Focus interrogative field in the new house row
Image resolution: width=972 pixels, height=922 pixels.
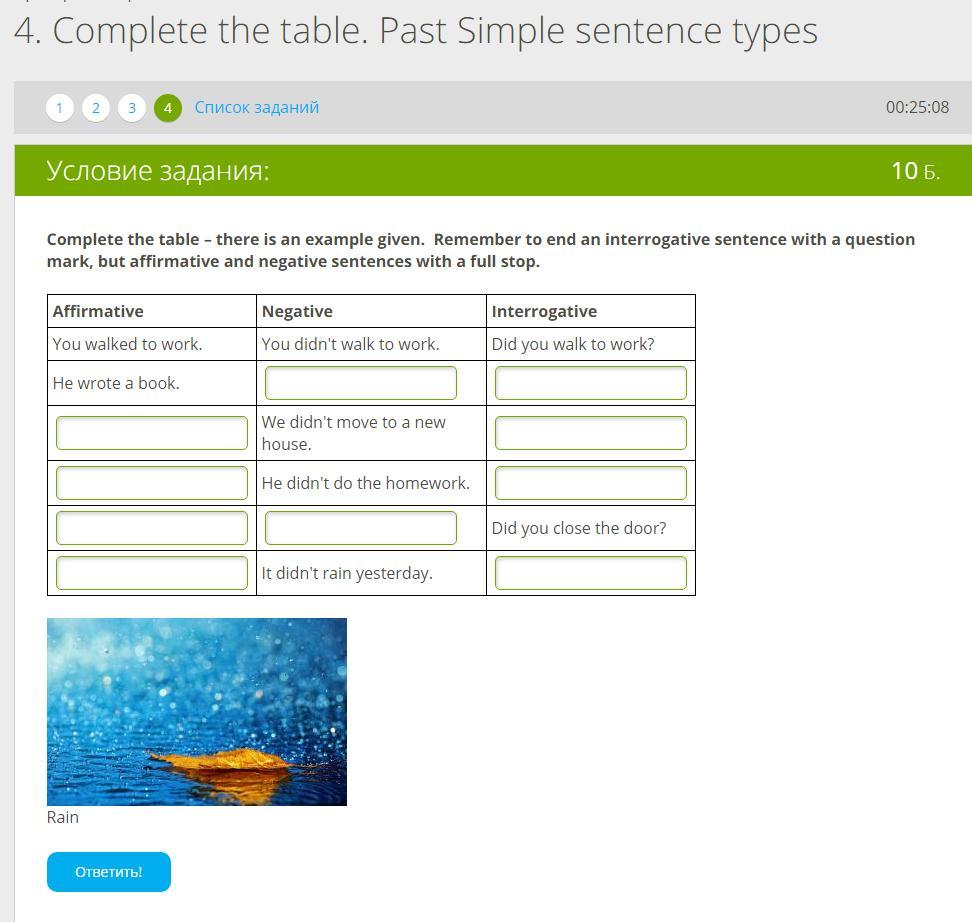tap(591, 433)
